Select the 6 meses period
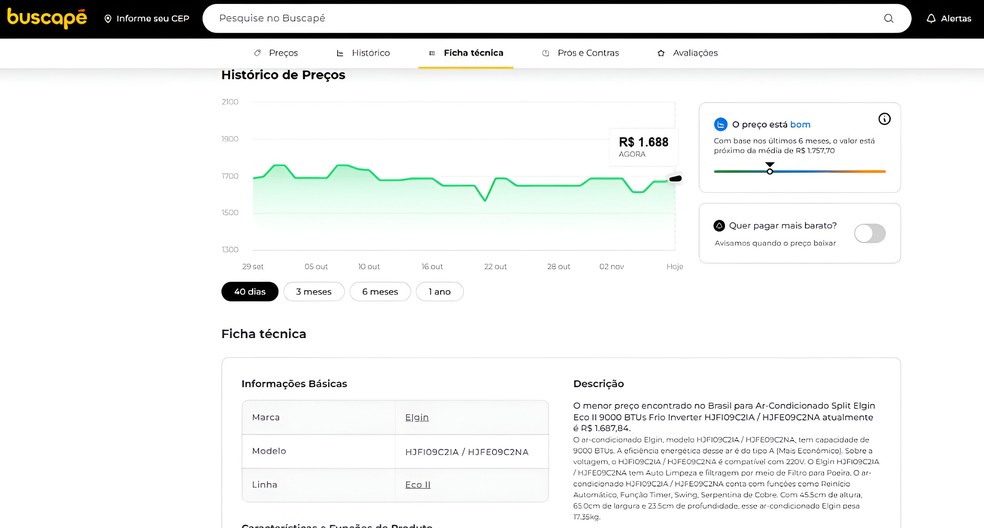 tap(380, 292)
